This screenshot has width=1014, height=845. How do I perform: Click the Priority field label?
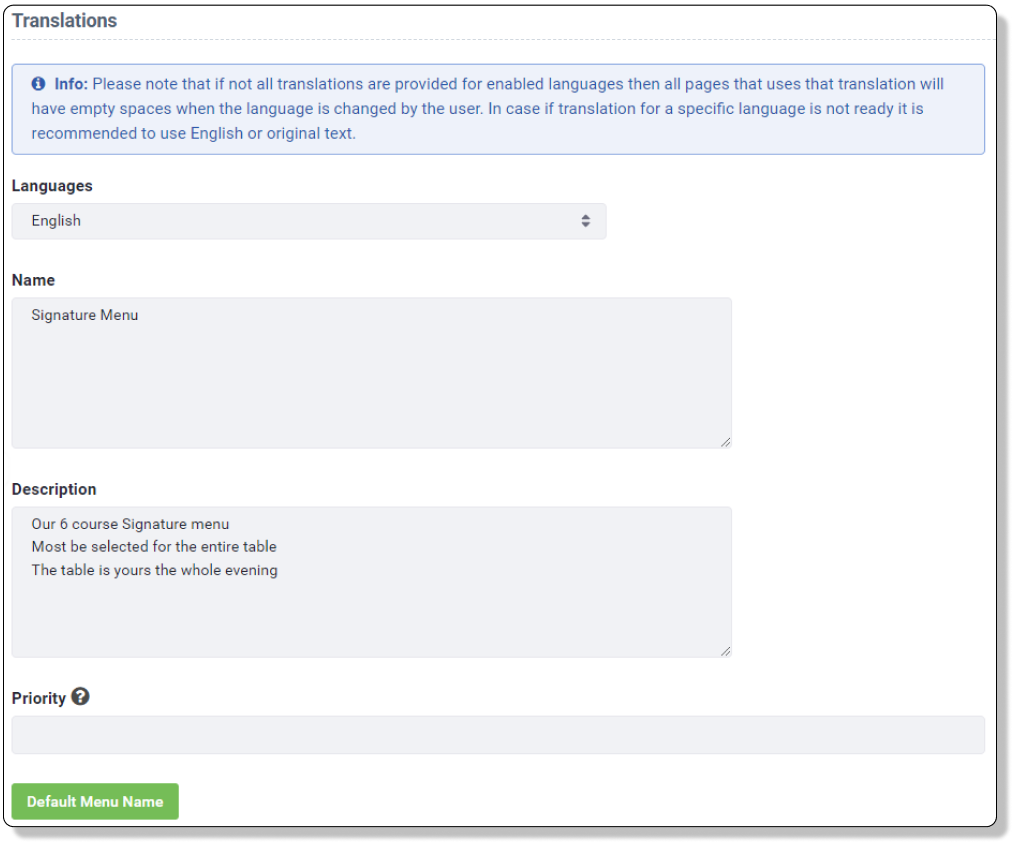(39, 698)
